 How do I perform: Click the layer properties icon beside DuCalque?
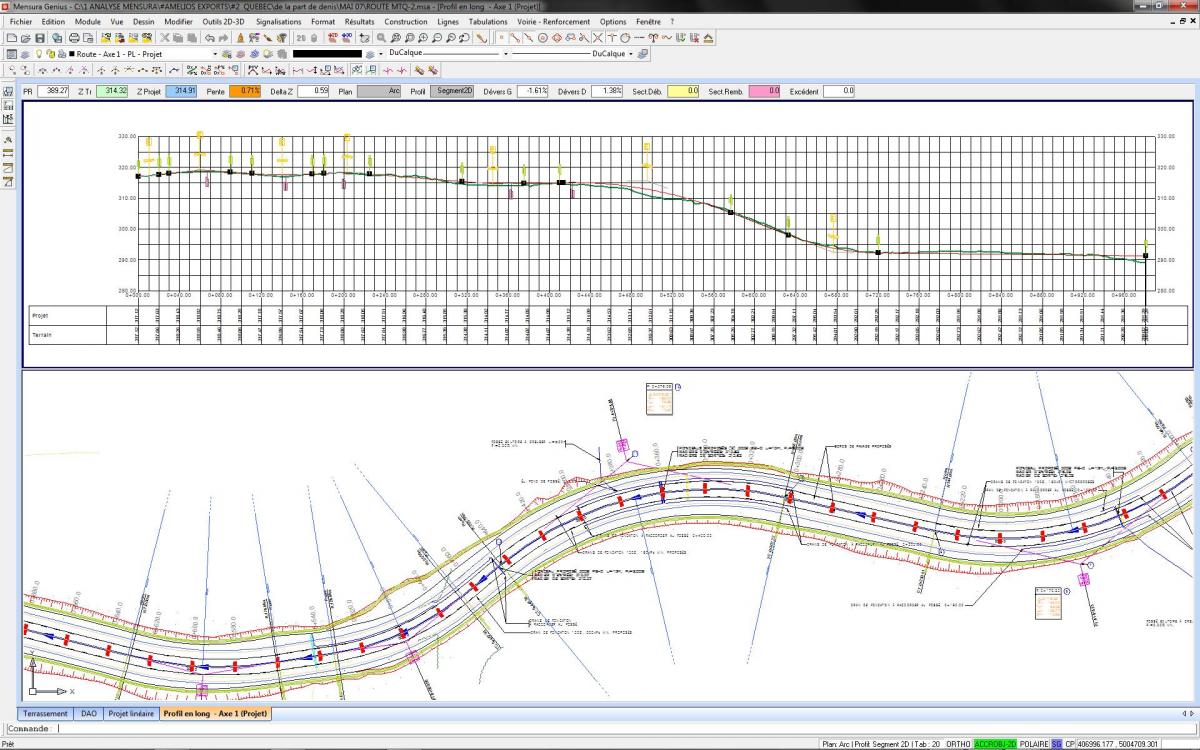643,54
